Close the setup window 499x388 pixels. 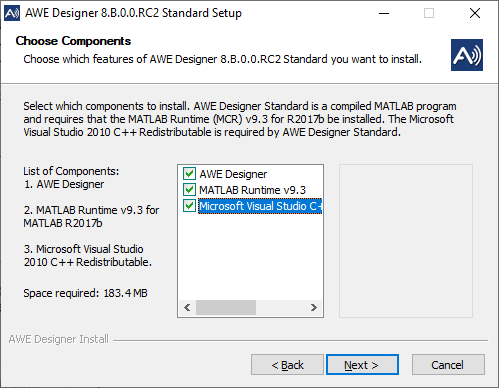(x=475, y=13)
